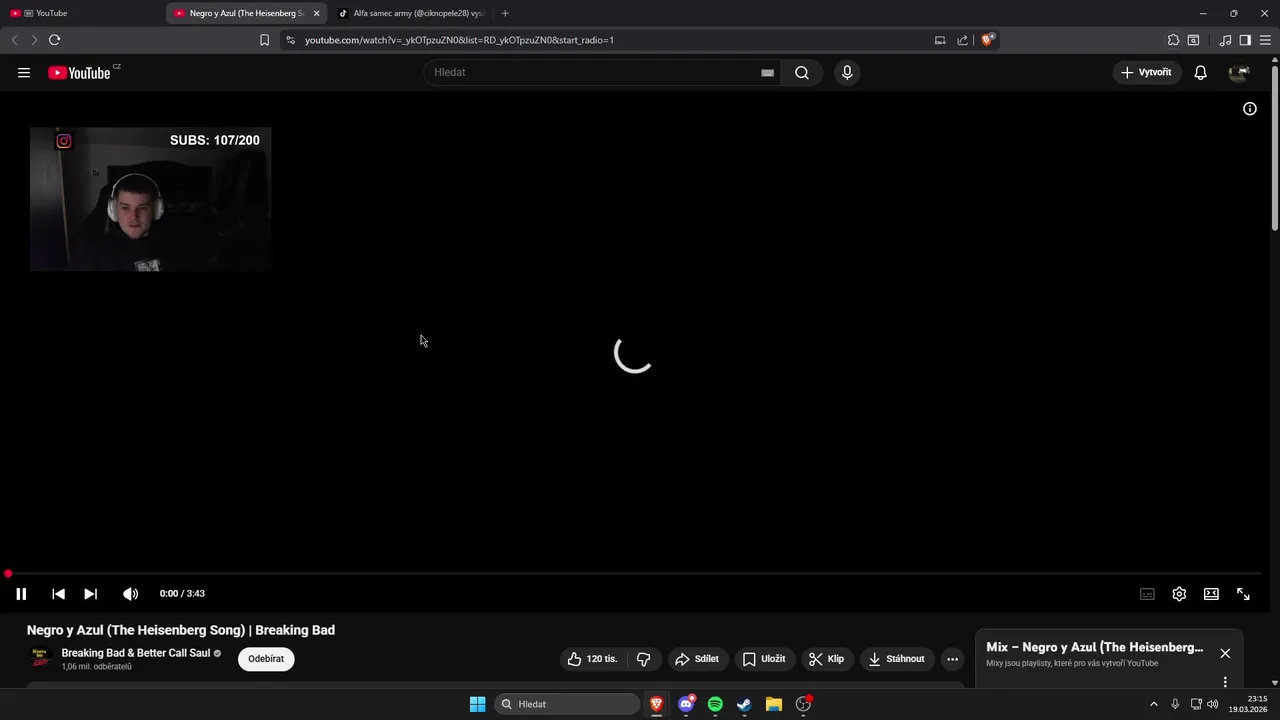Screen dimensions: 1280x720
Task: Skip to the next video
Action: (90, 594)
